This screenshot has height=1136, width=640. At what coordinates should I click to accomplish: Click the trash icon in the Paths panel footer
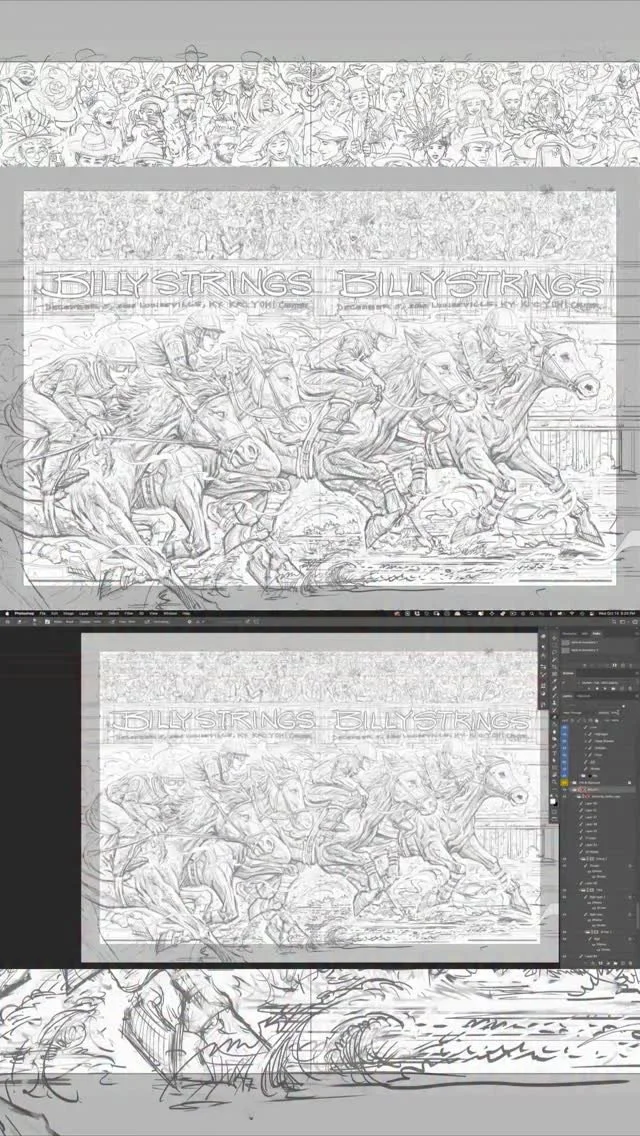pos(631,665)
